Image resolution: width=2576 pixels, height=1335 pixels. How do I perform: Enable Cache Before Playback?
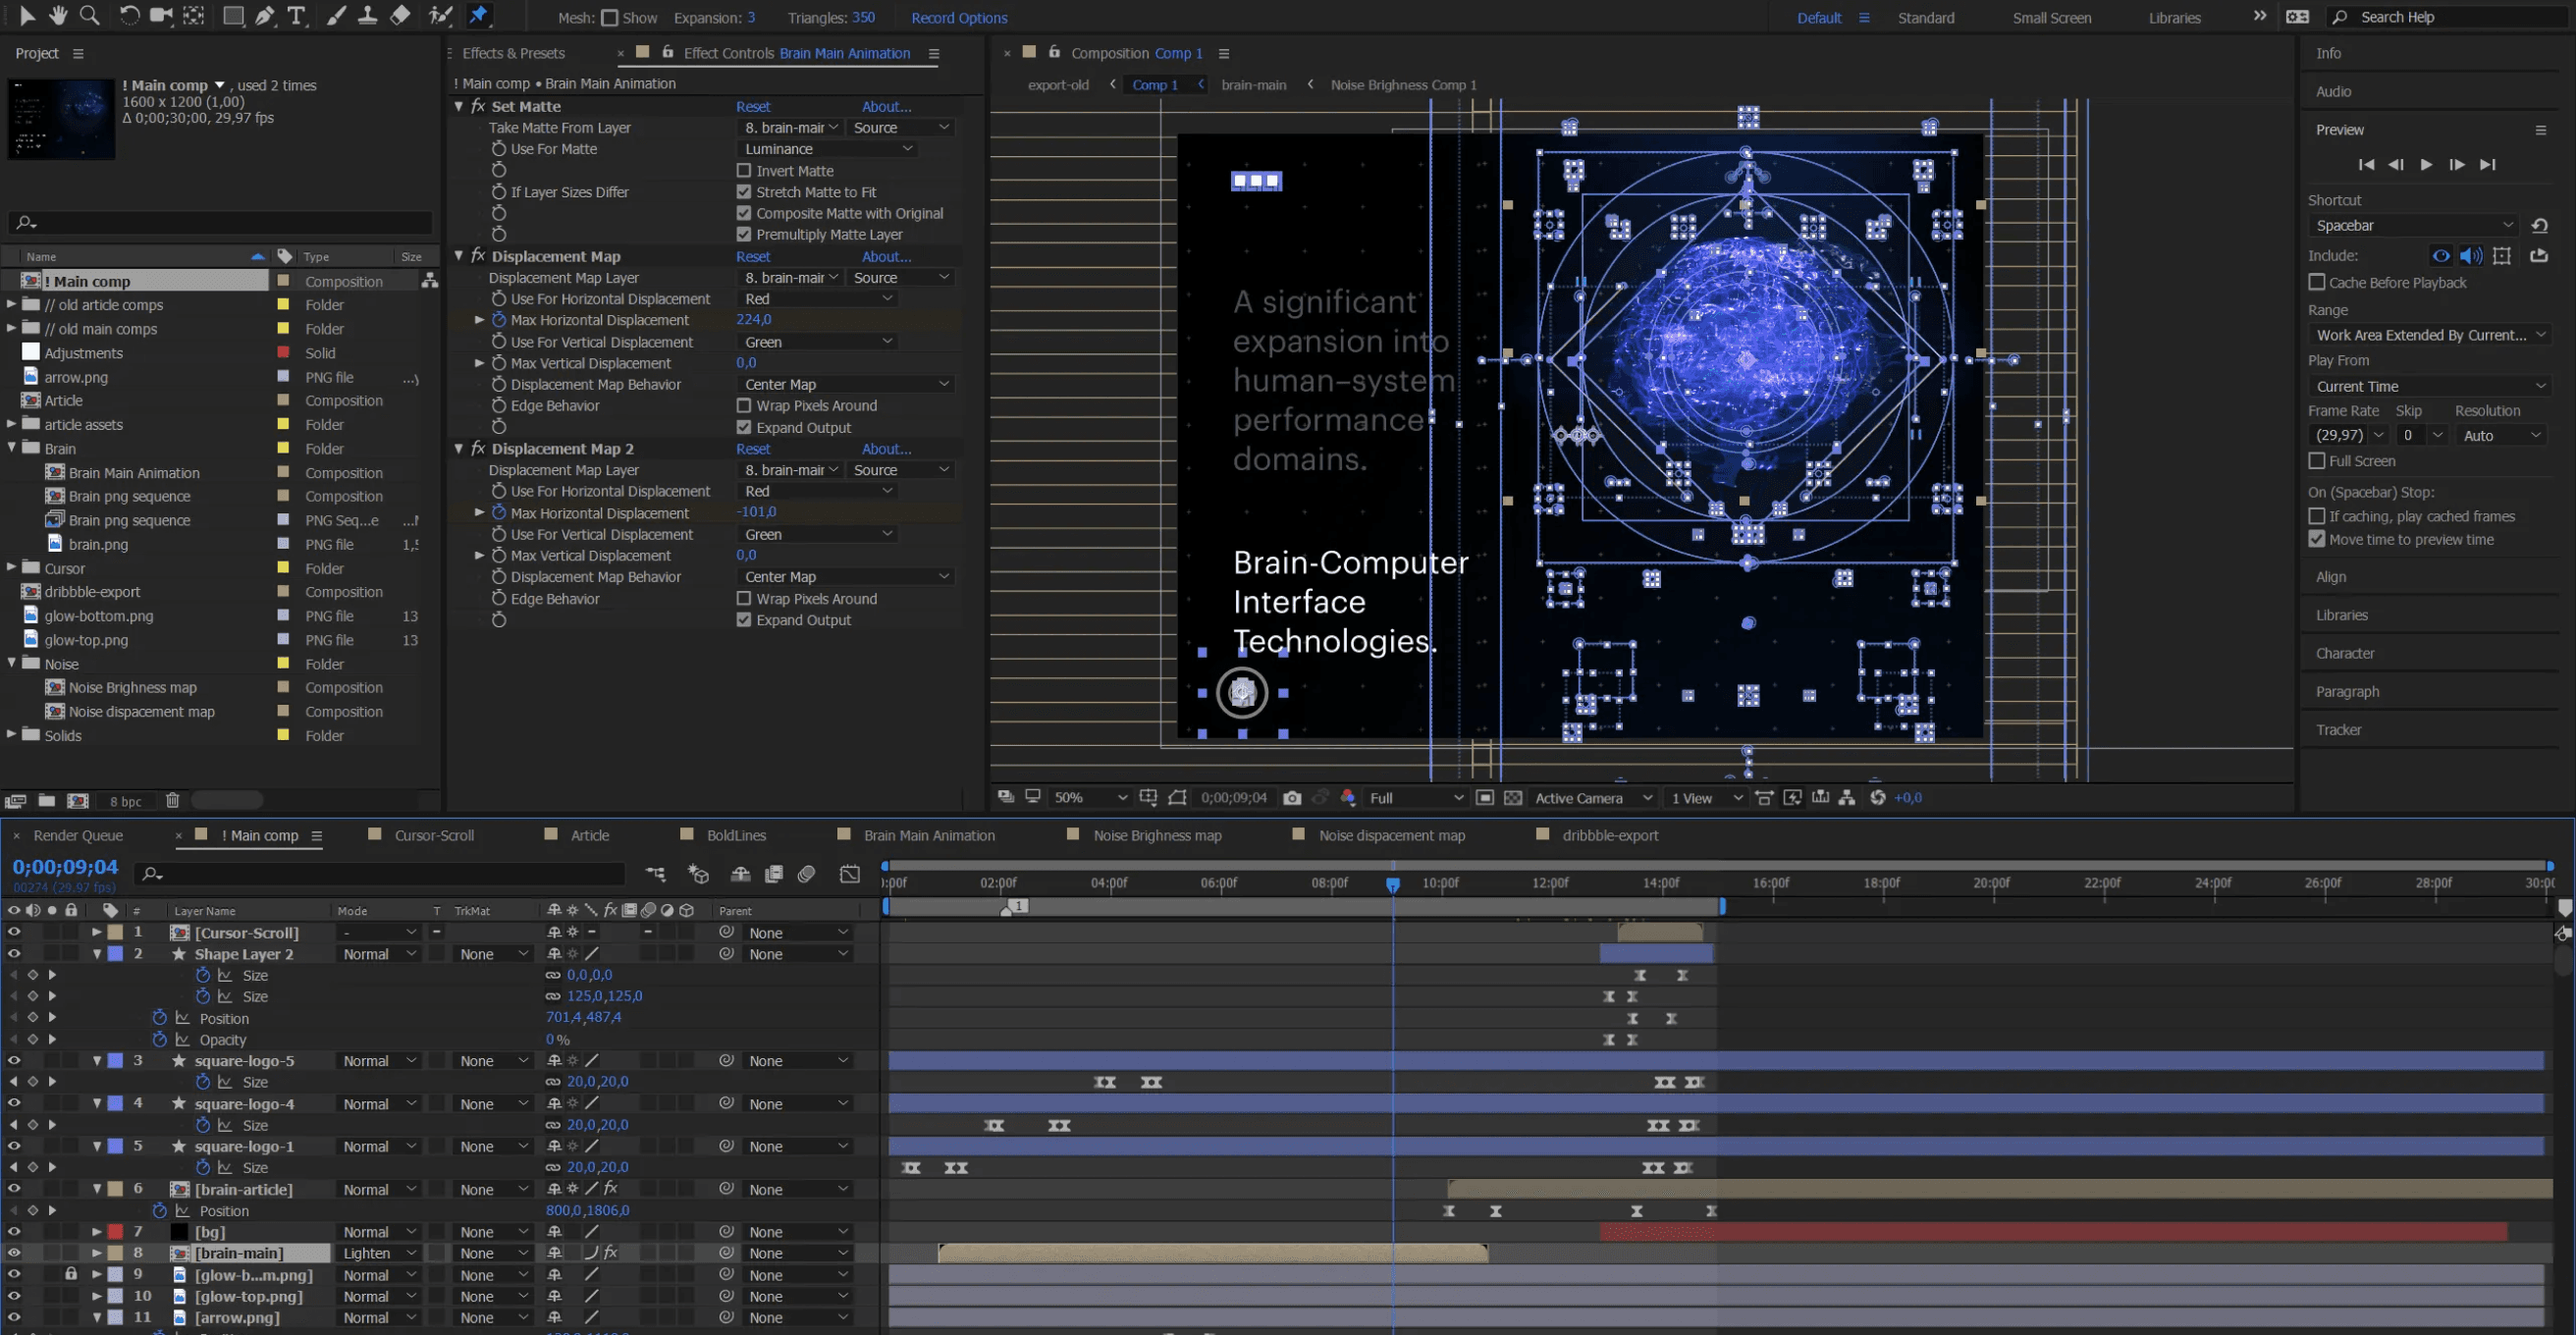[x=2317, y=283]
